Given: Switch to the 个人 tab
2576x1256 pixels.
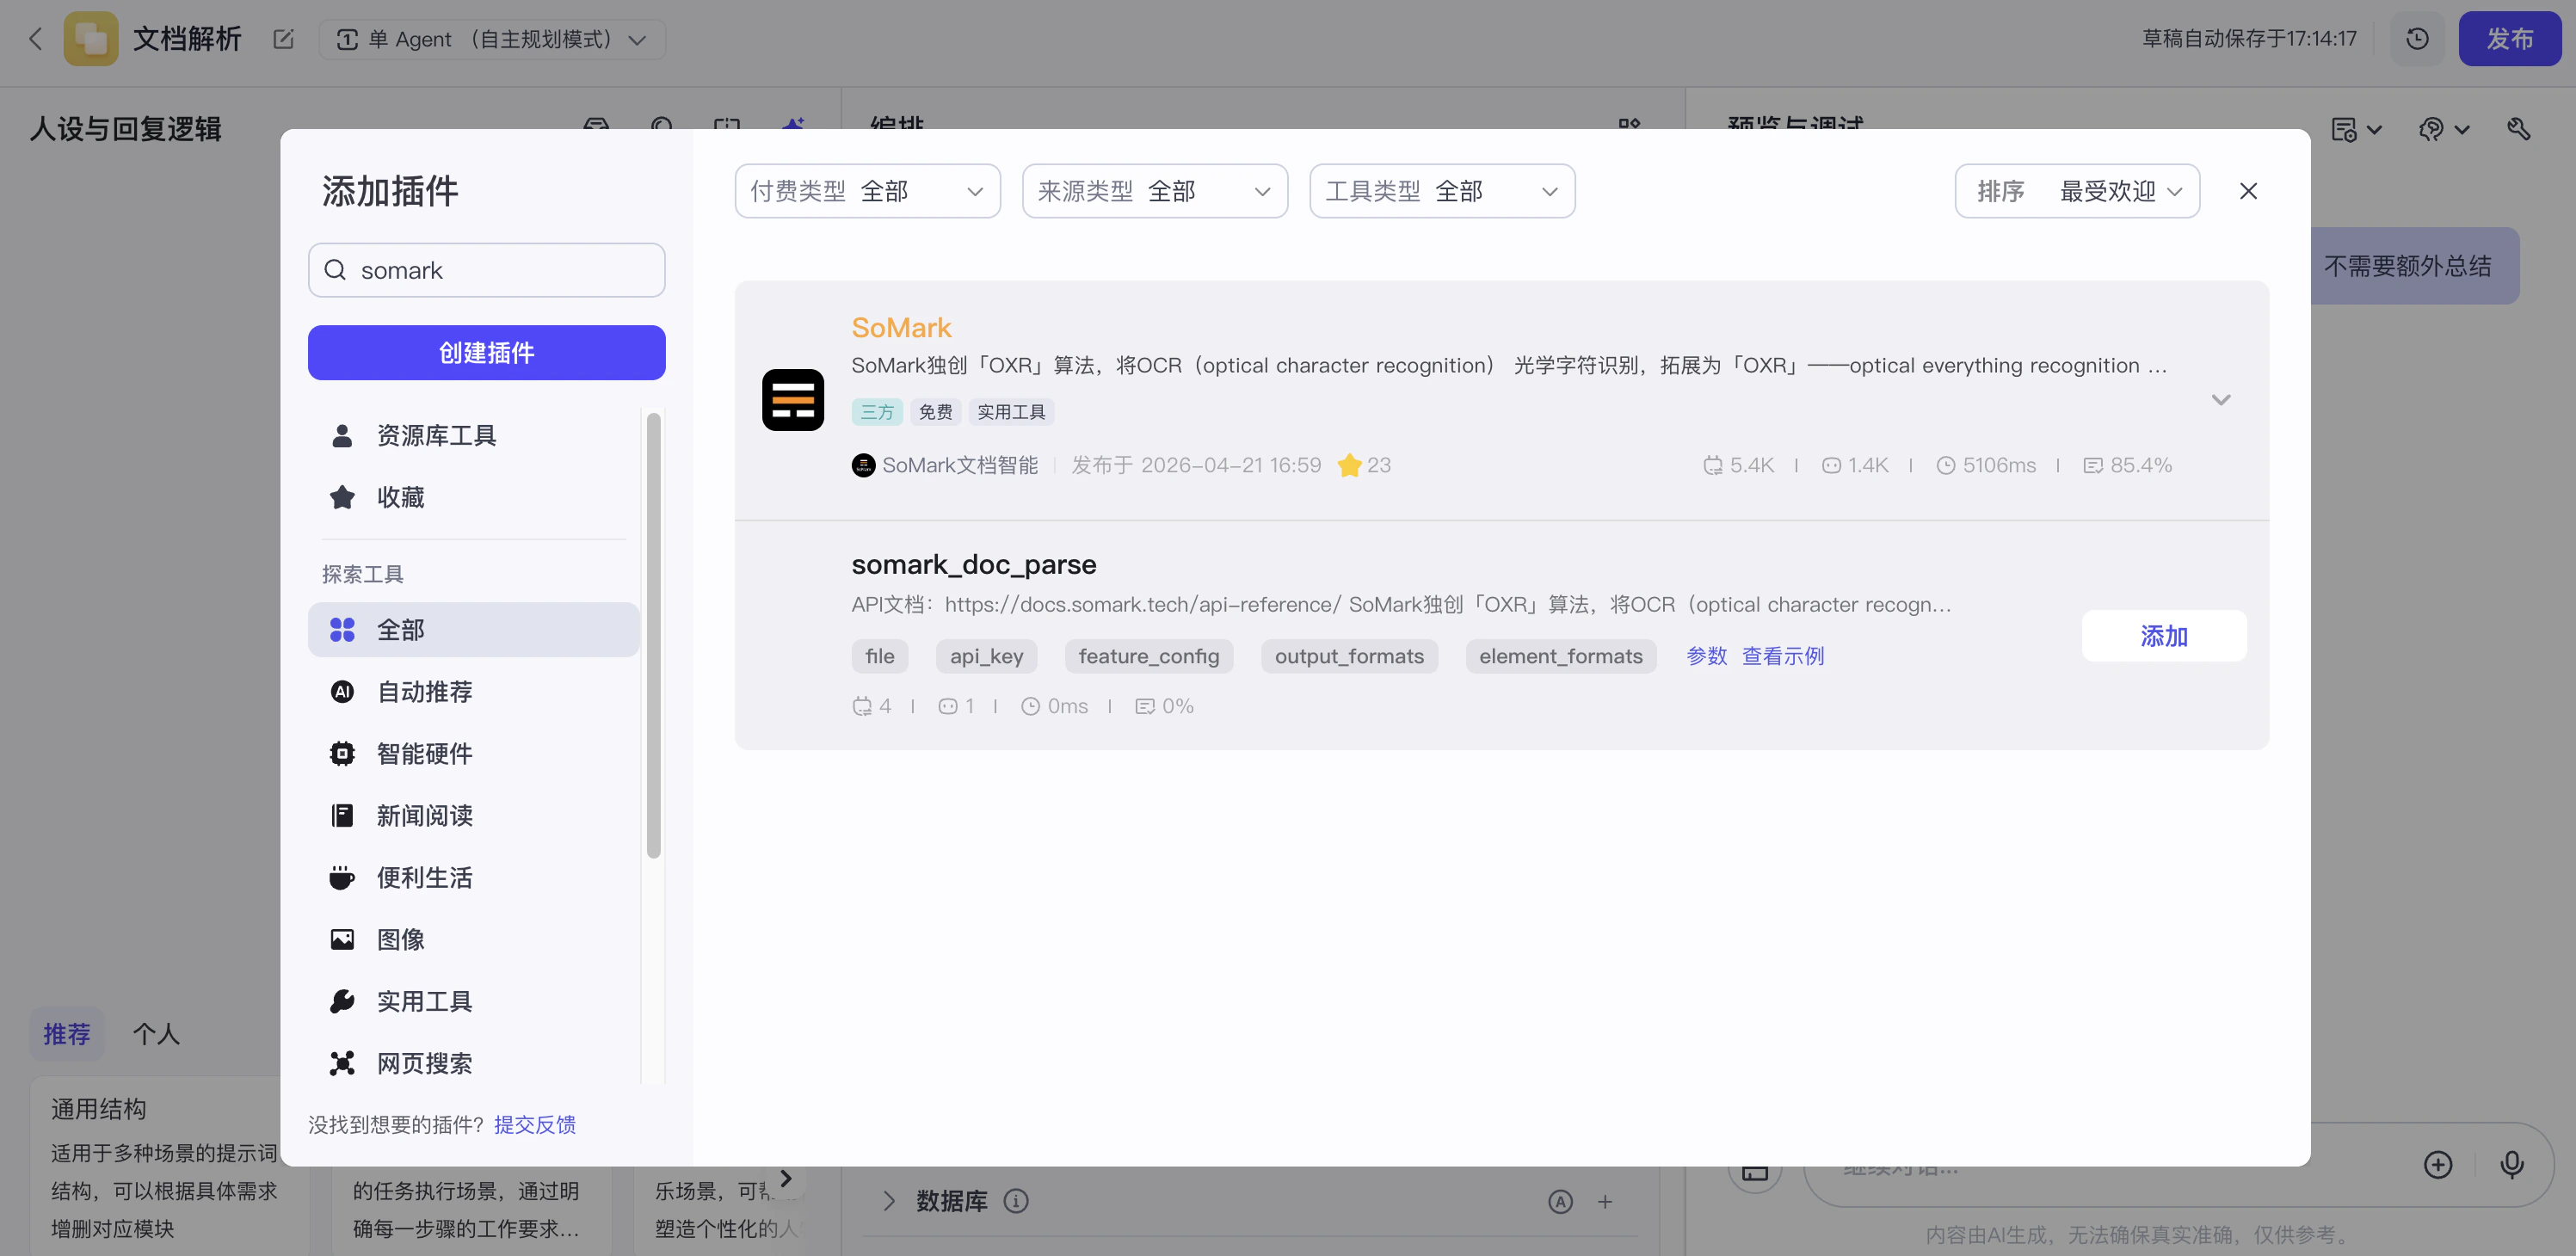Looking at the screenshot, I should pyautogui.click(x=156, y=1033).
